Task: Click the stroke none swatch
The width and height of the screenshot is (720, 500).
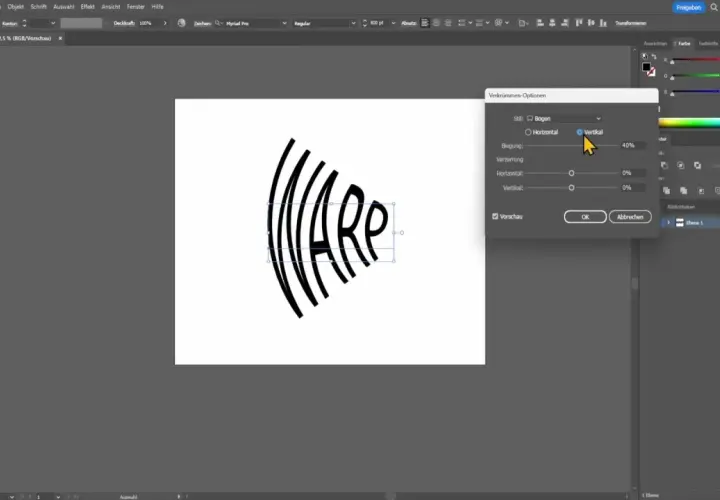Action: [651, 72]
